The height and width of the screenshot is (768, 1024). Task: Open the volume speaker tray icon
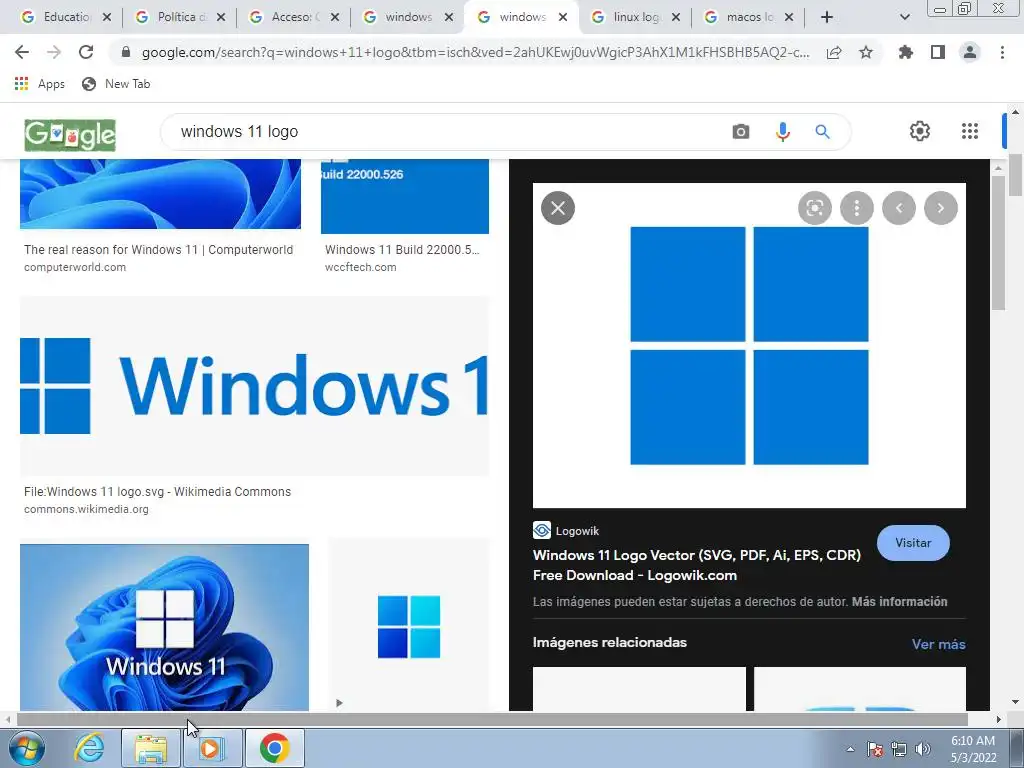coord(923,749)
